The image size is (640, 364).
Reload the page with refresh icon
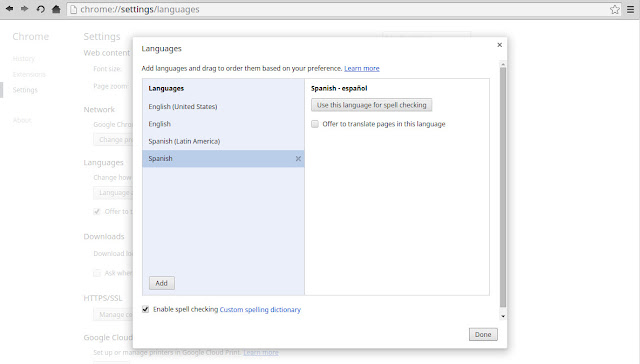point(40,9)
